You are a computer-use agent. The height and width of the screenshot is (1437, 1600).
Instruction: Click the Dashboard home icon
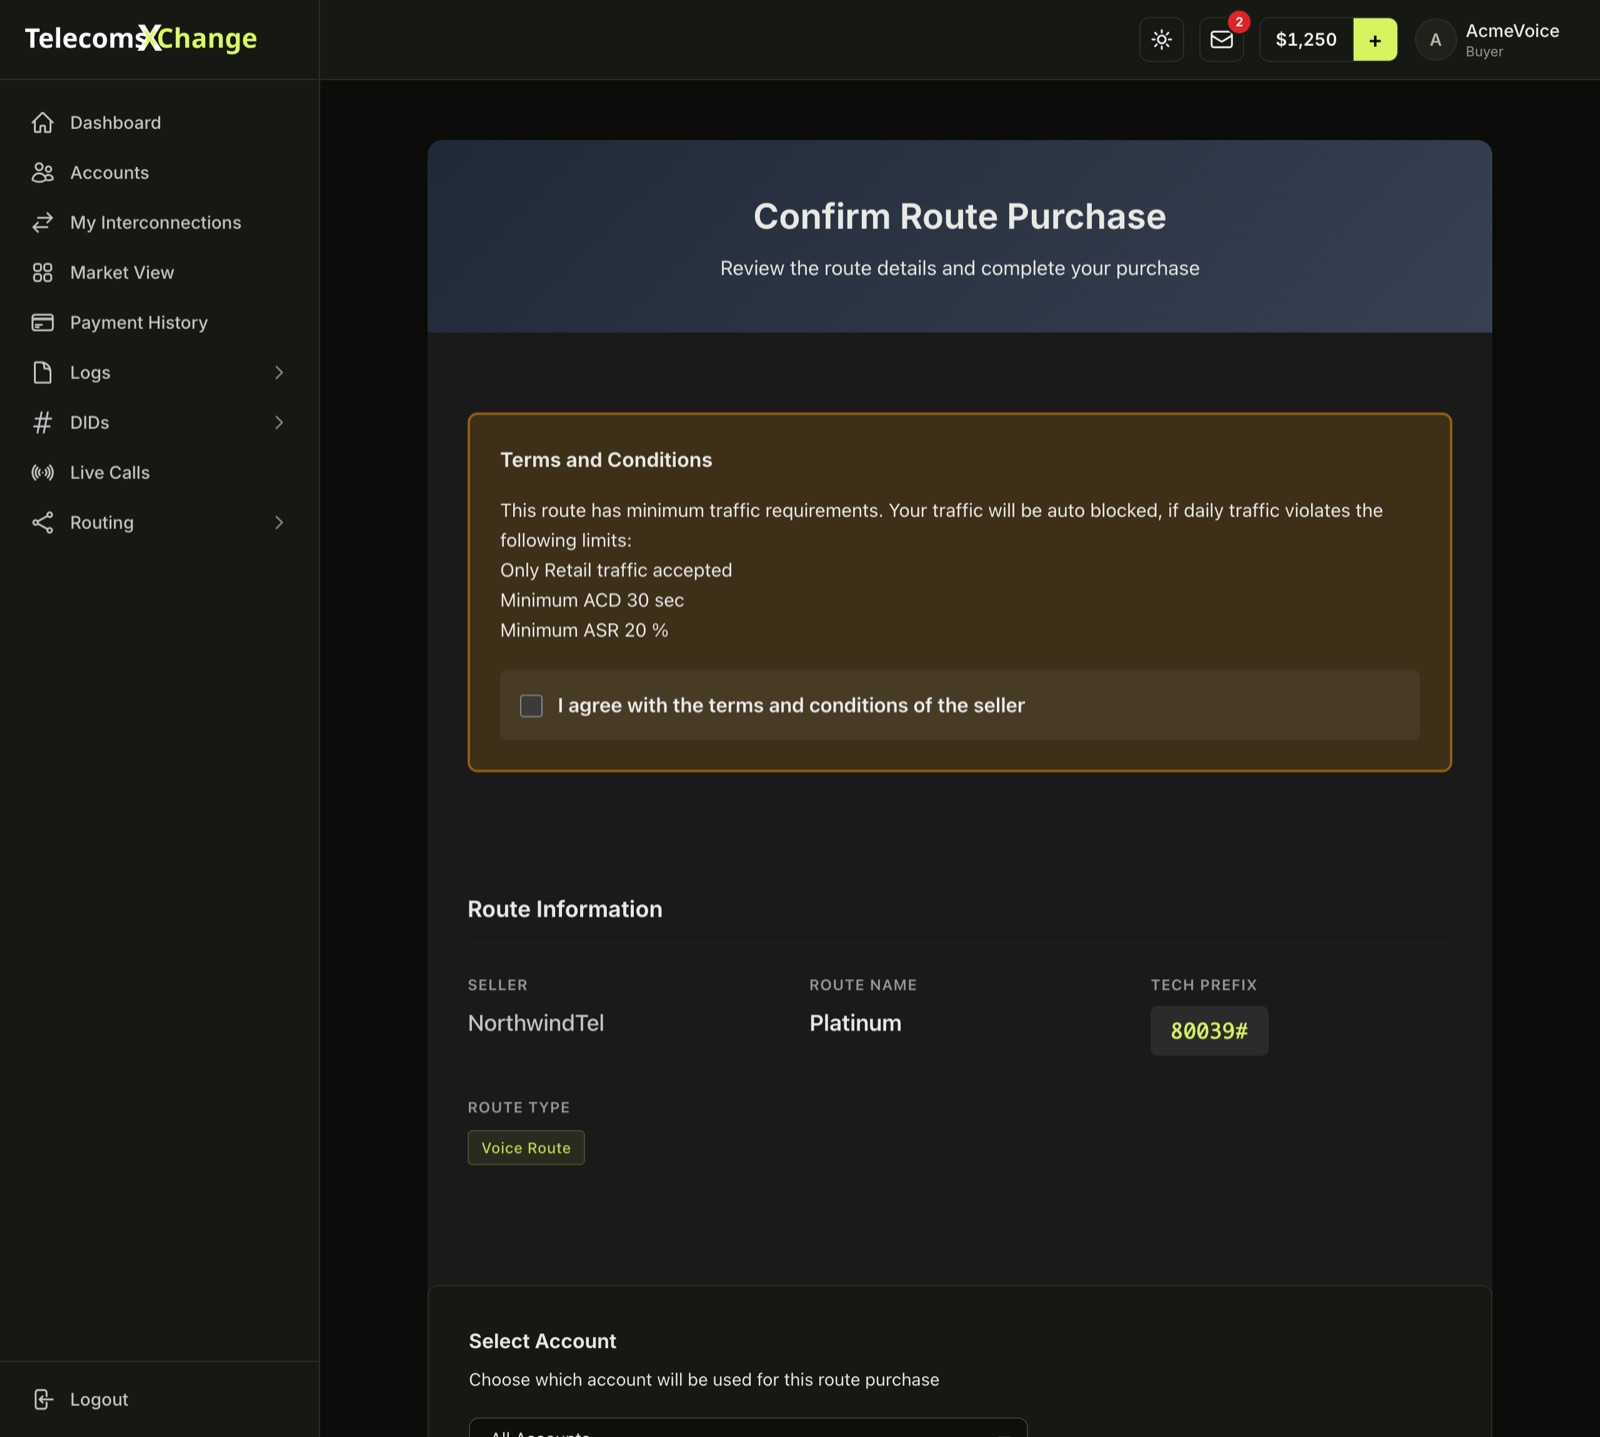tap(42, 122)
